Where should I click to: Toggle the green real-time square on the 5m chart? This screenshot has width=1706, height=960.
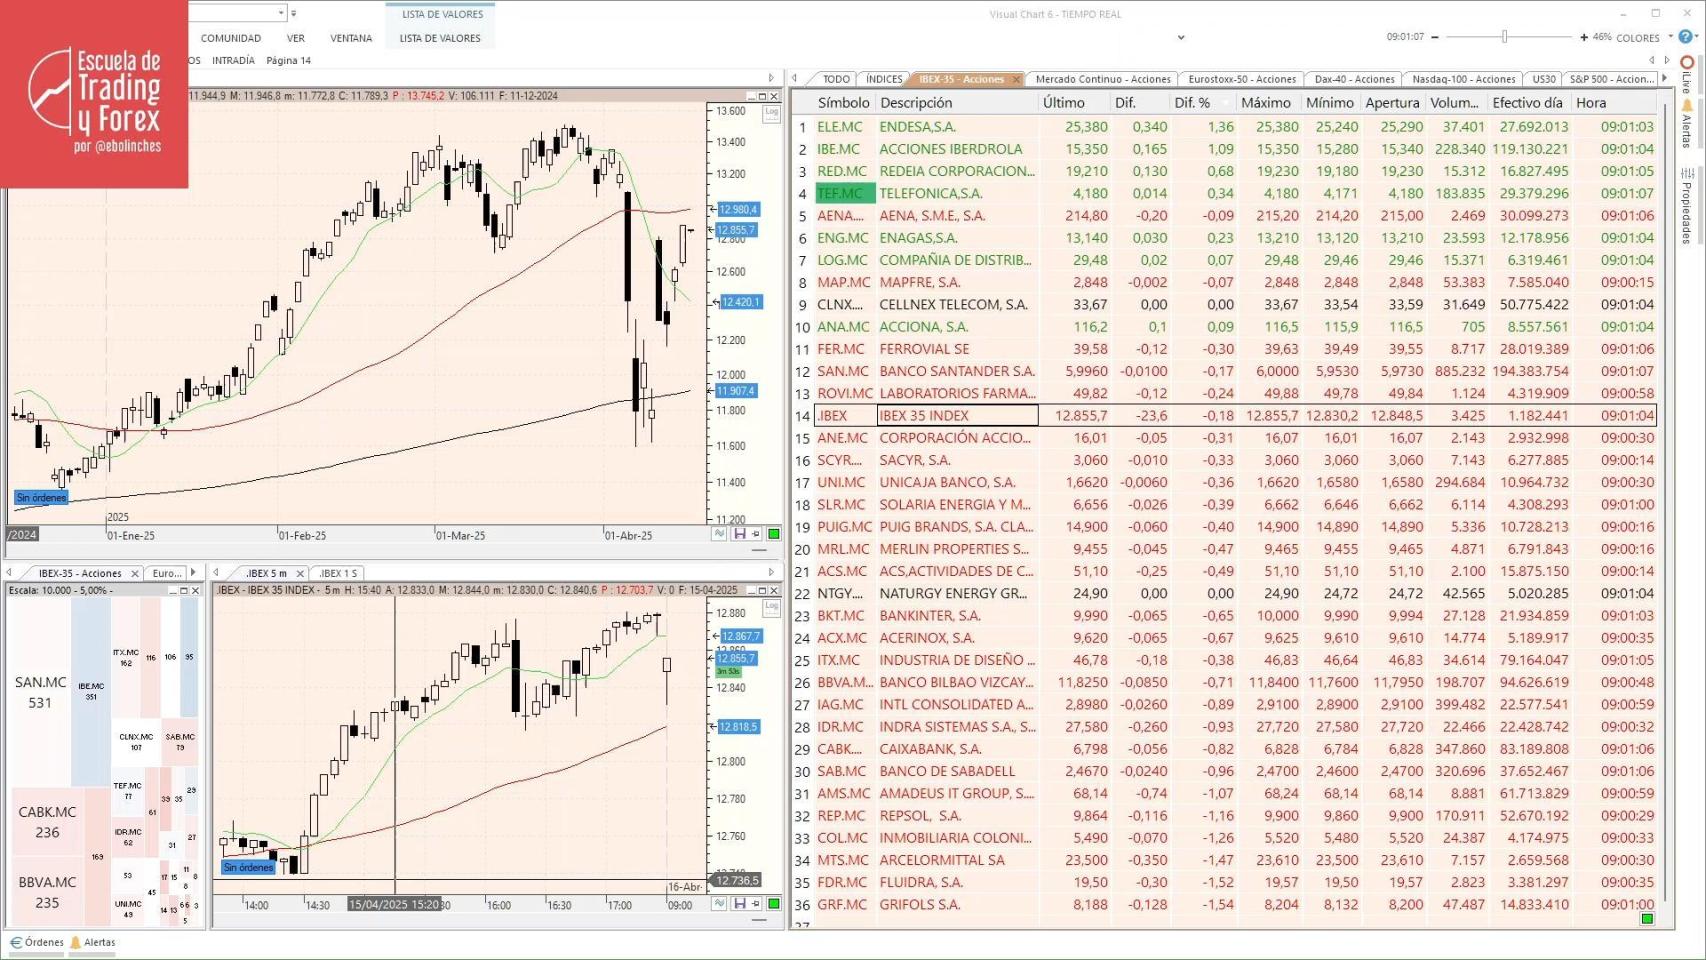point(772,904)
